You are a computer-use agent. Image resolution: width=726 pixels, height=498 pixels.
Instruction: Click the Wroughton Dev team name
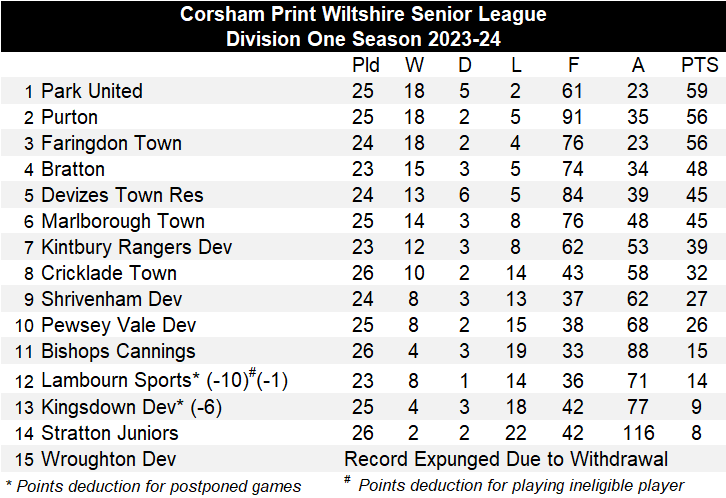tap(109, 459)
